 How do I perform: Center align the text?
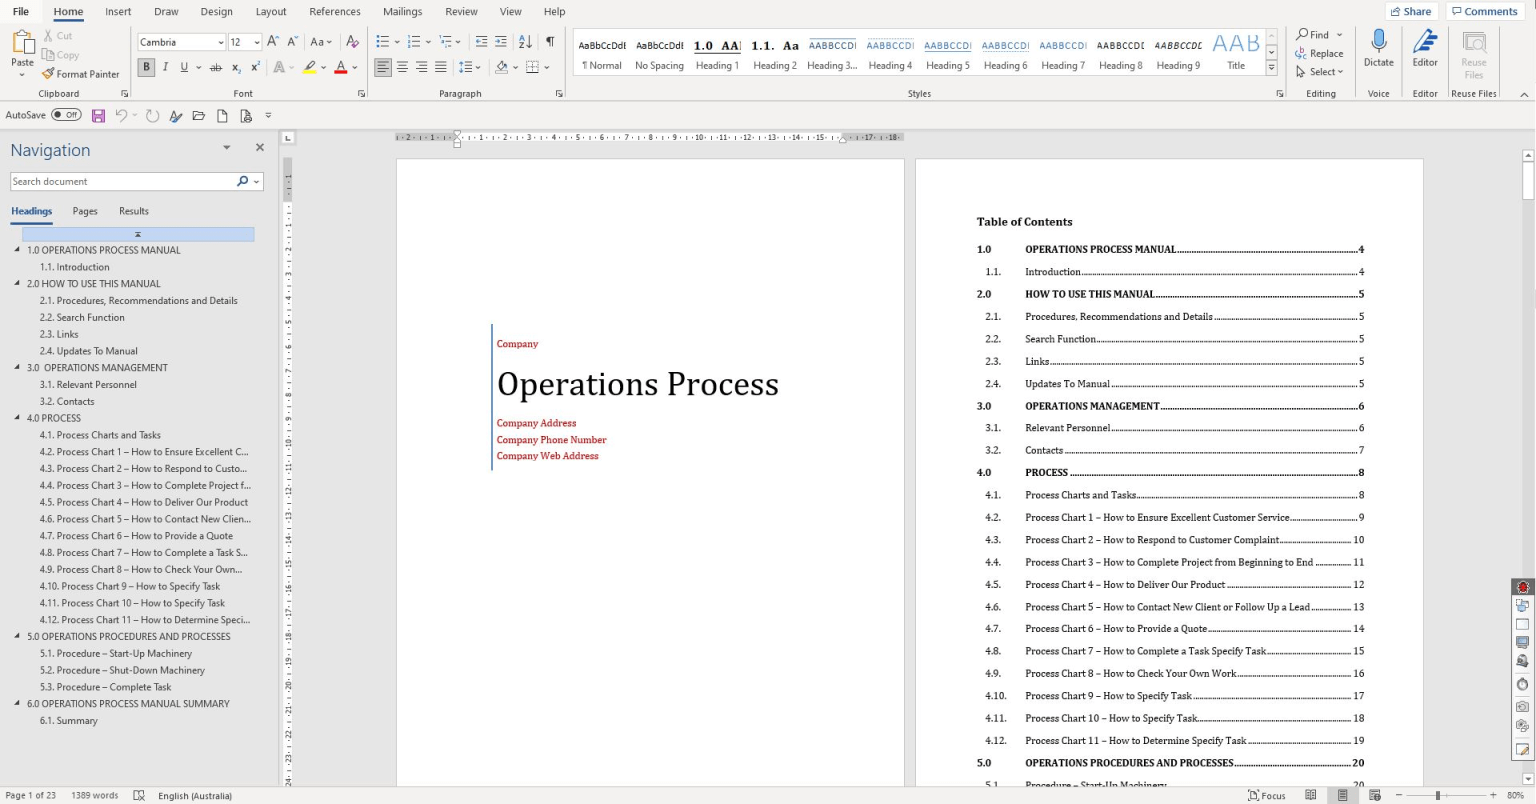coord(402,67)
